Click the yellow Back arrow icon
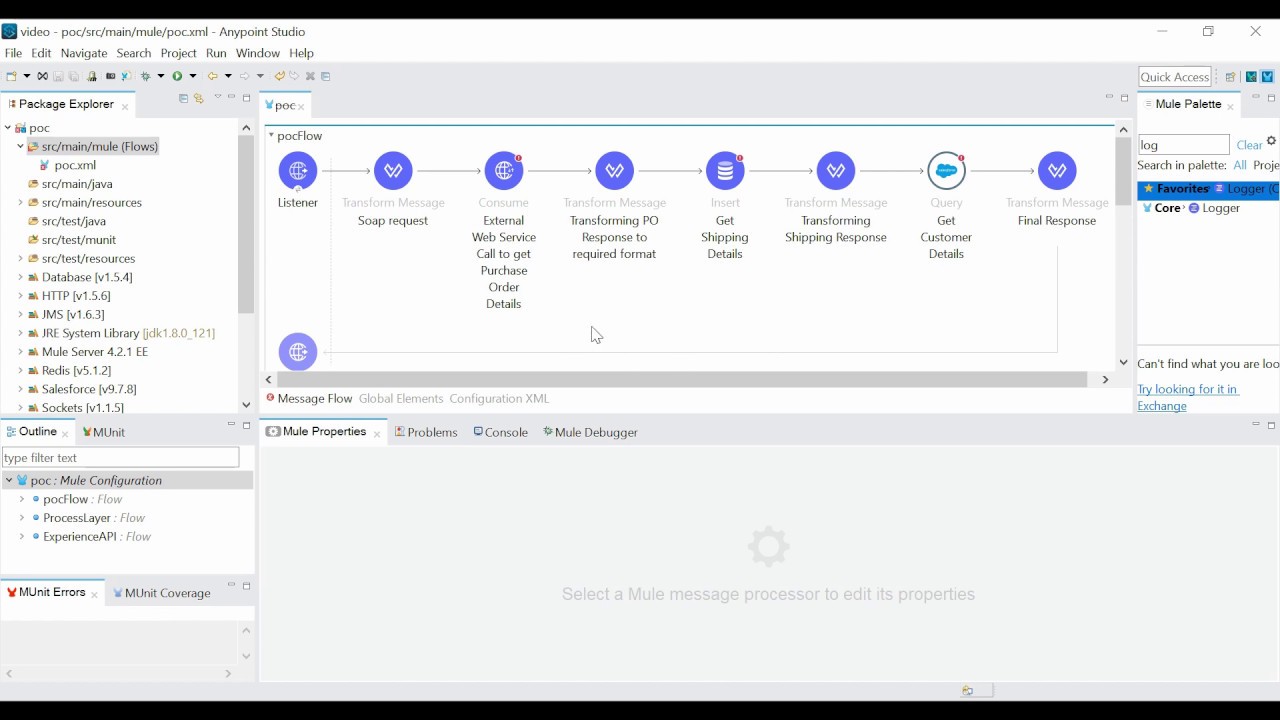 pyautogui.click(x=212, y=77)
